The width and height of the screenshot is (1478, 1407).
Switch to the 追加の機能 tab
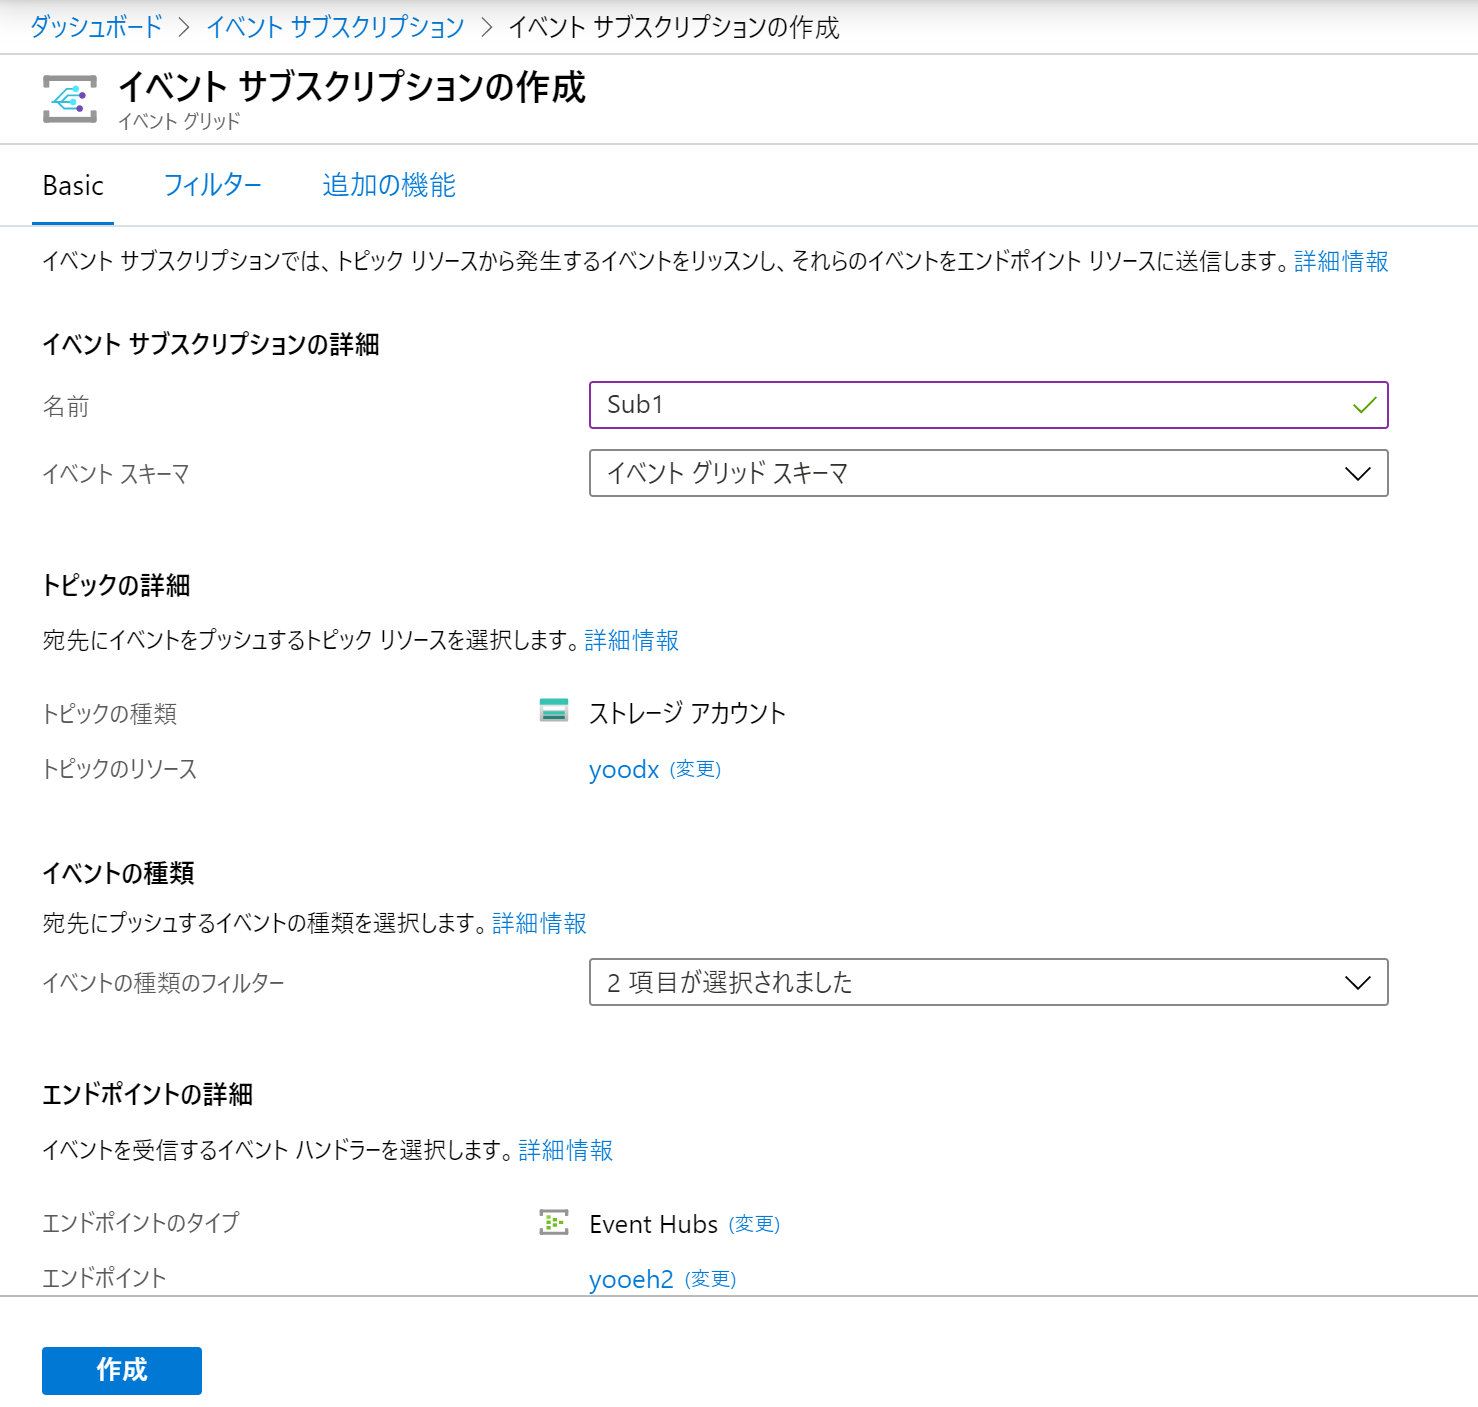click(389, 186)
